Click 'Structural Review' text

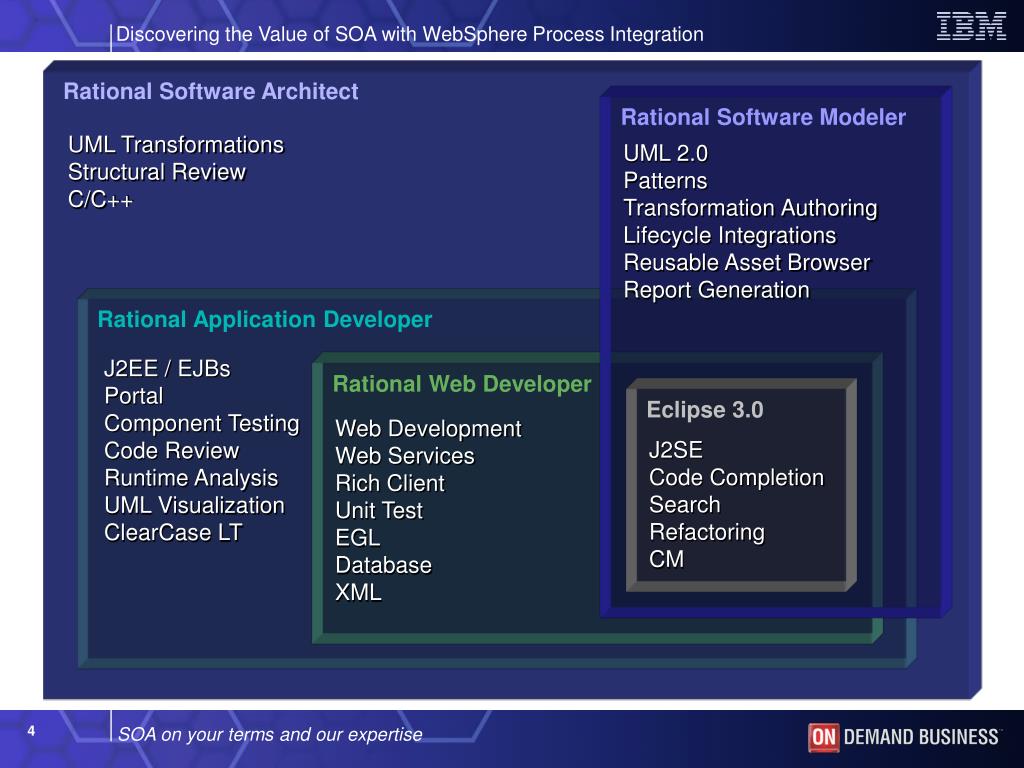click(157, 172)
